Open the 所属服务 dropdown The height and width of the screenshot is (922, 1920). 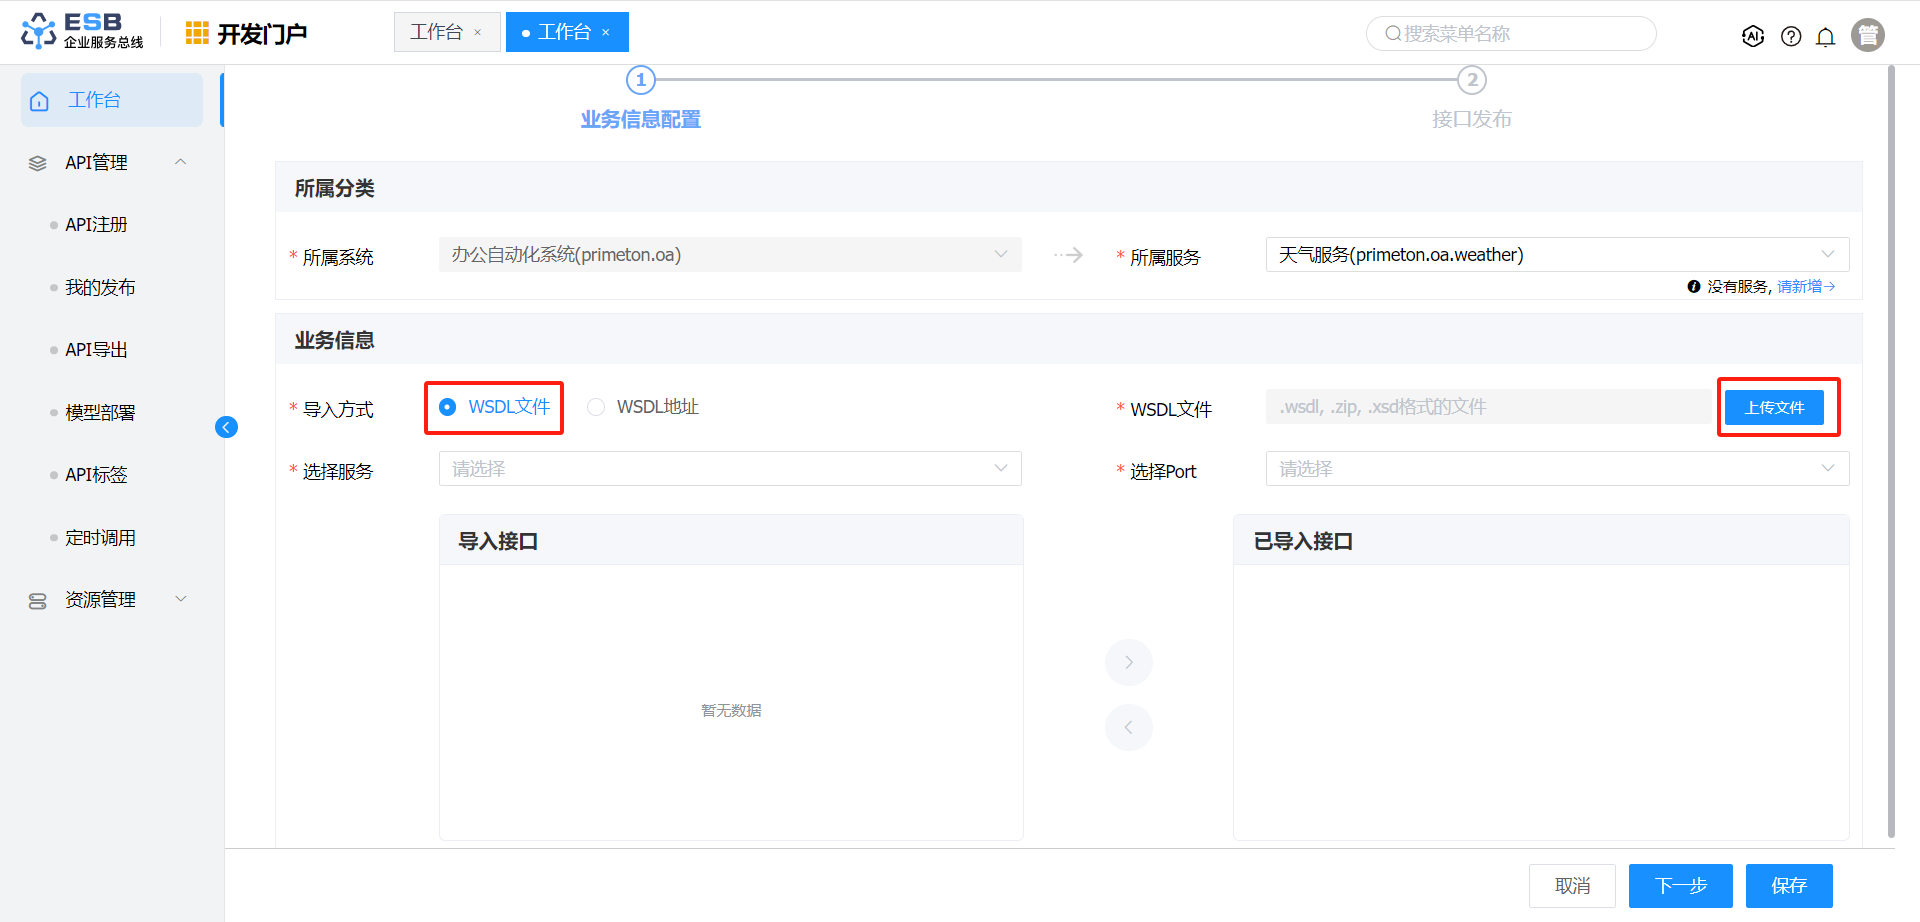1556,255
